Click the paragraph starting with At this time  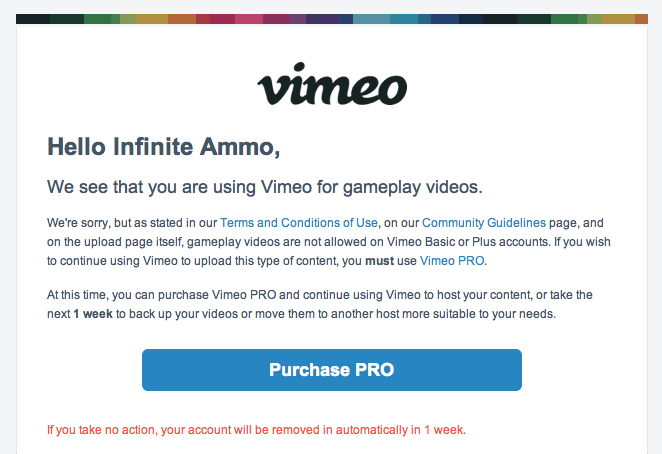tap(320, 304)
